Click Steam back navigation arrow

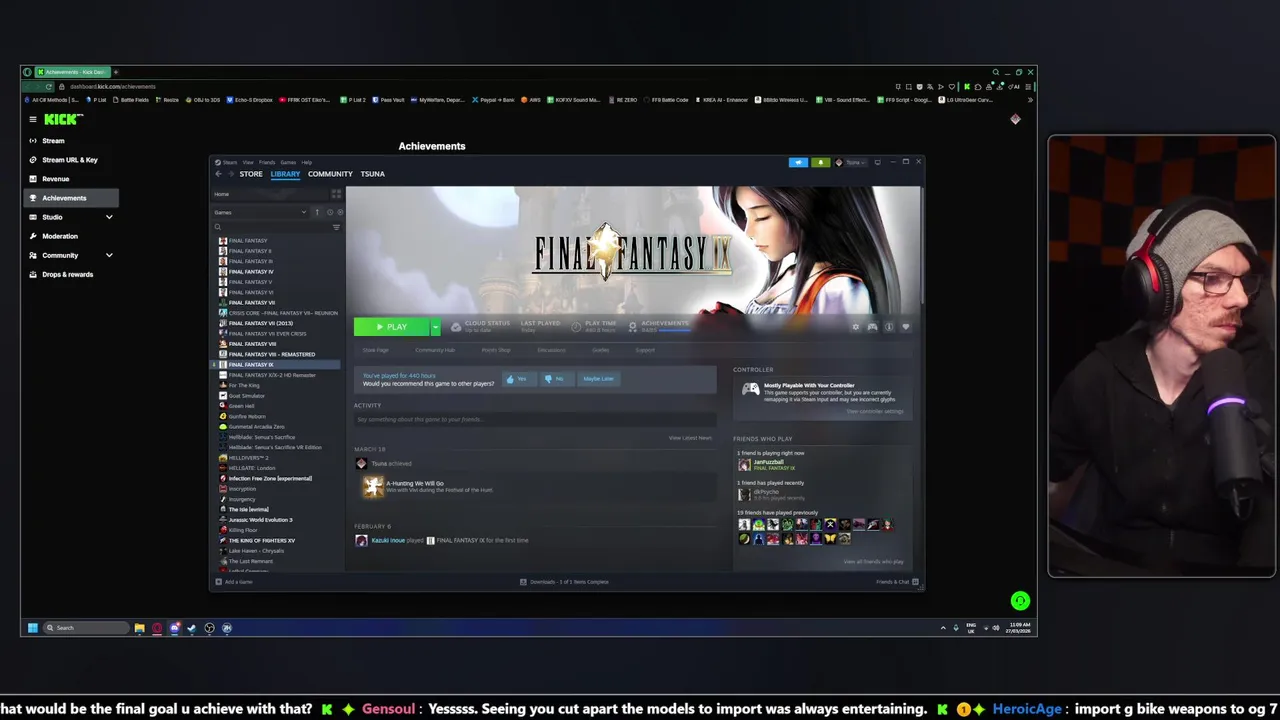tap(218, 174)
